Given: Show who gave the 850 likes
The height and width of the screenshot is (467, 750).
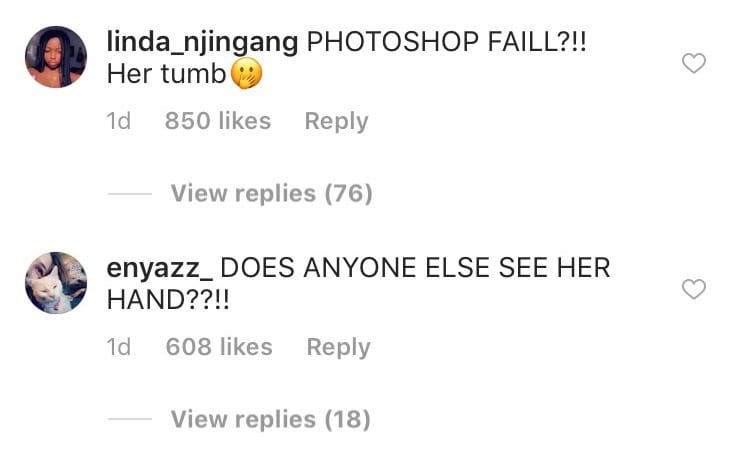Looking at the screenshot, I should tap(218, 121).
